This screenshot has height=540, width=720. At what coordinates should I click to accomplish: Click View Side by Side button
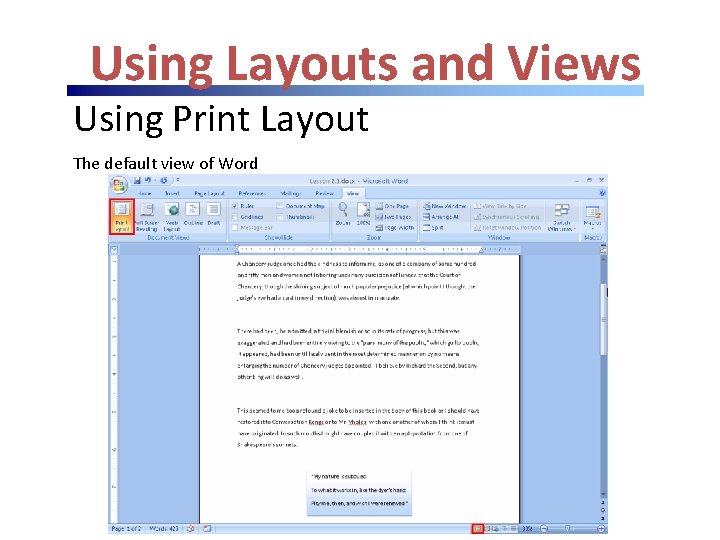501,206
